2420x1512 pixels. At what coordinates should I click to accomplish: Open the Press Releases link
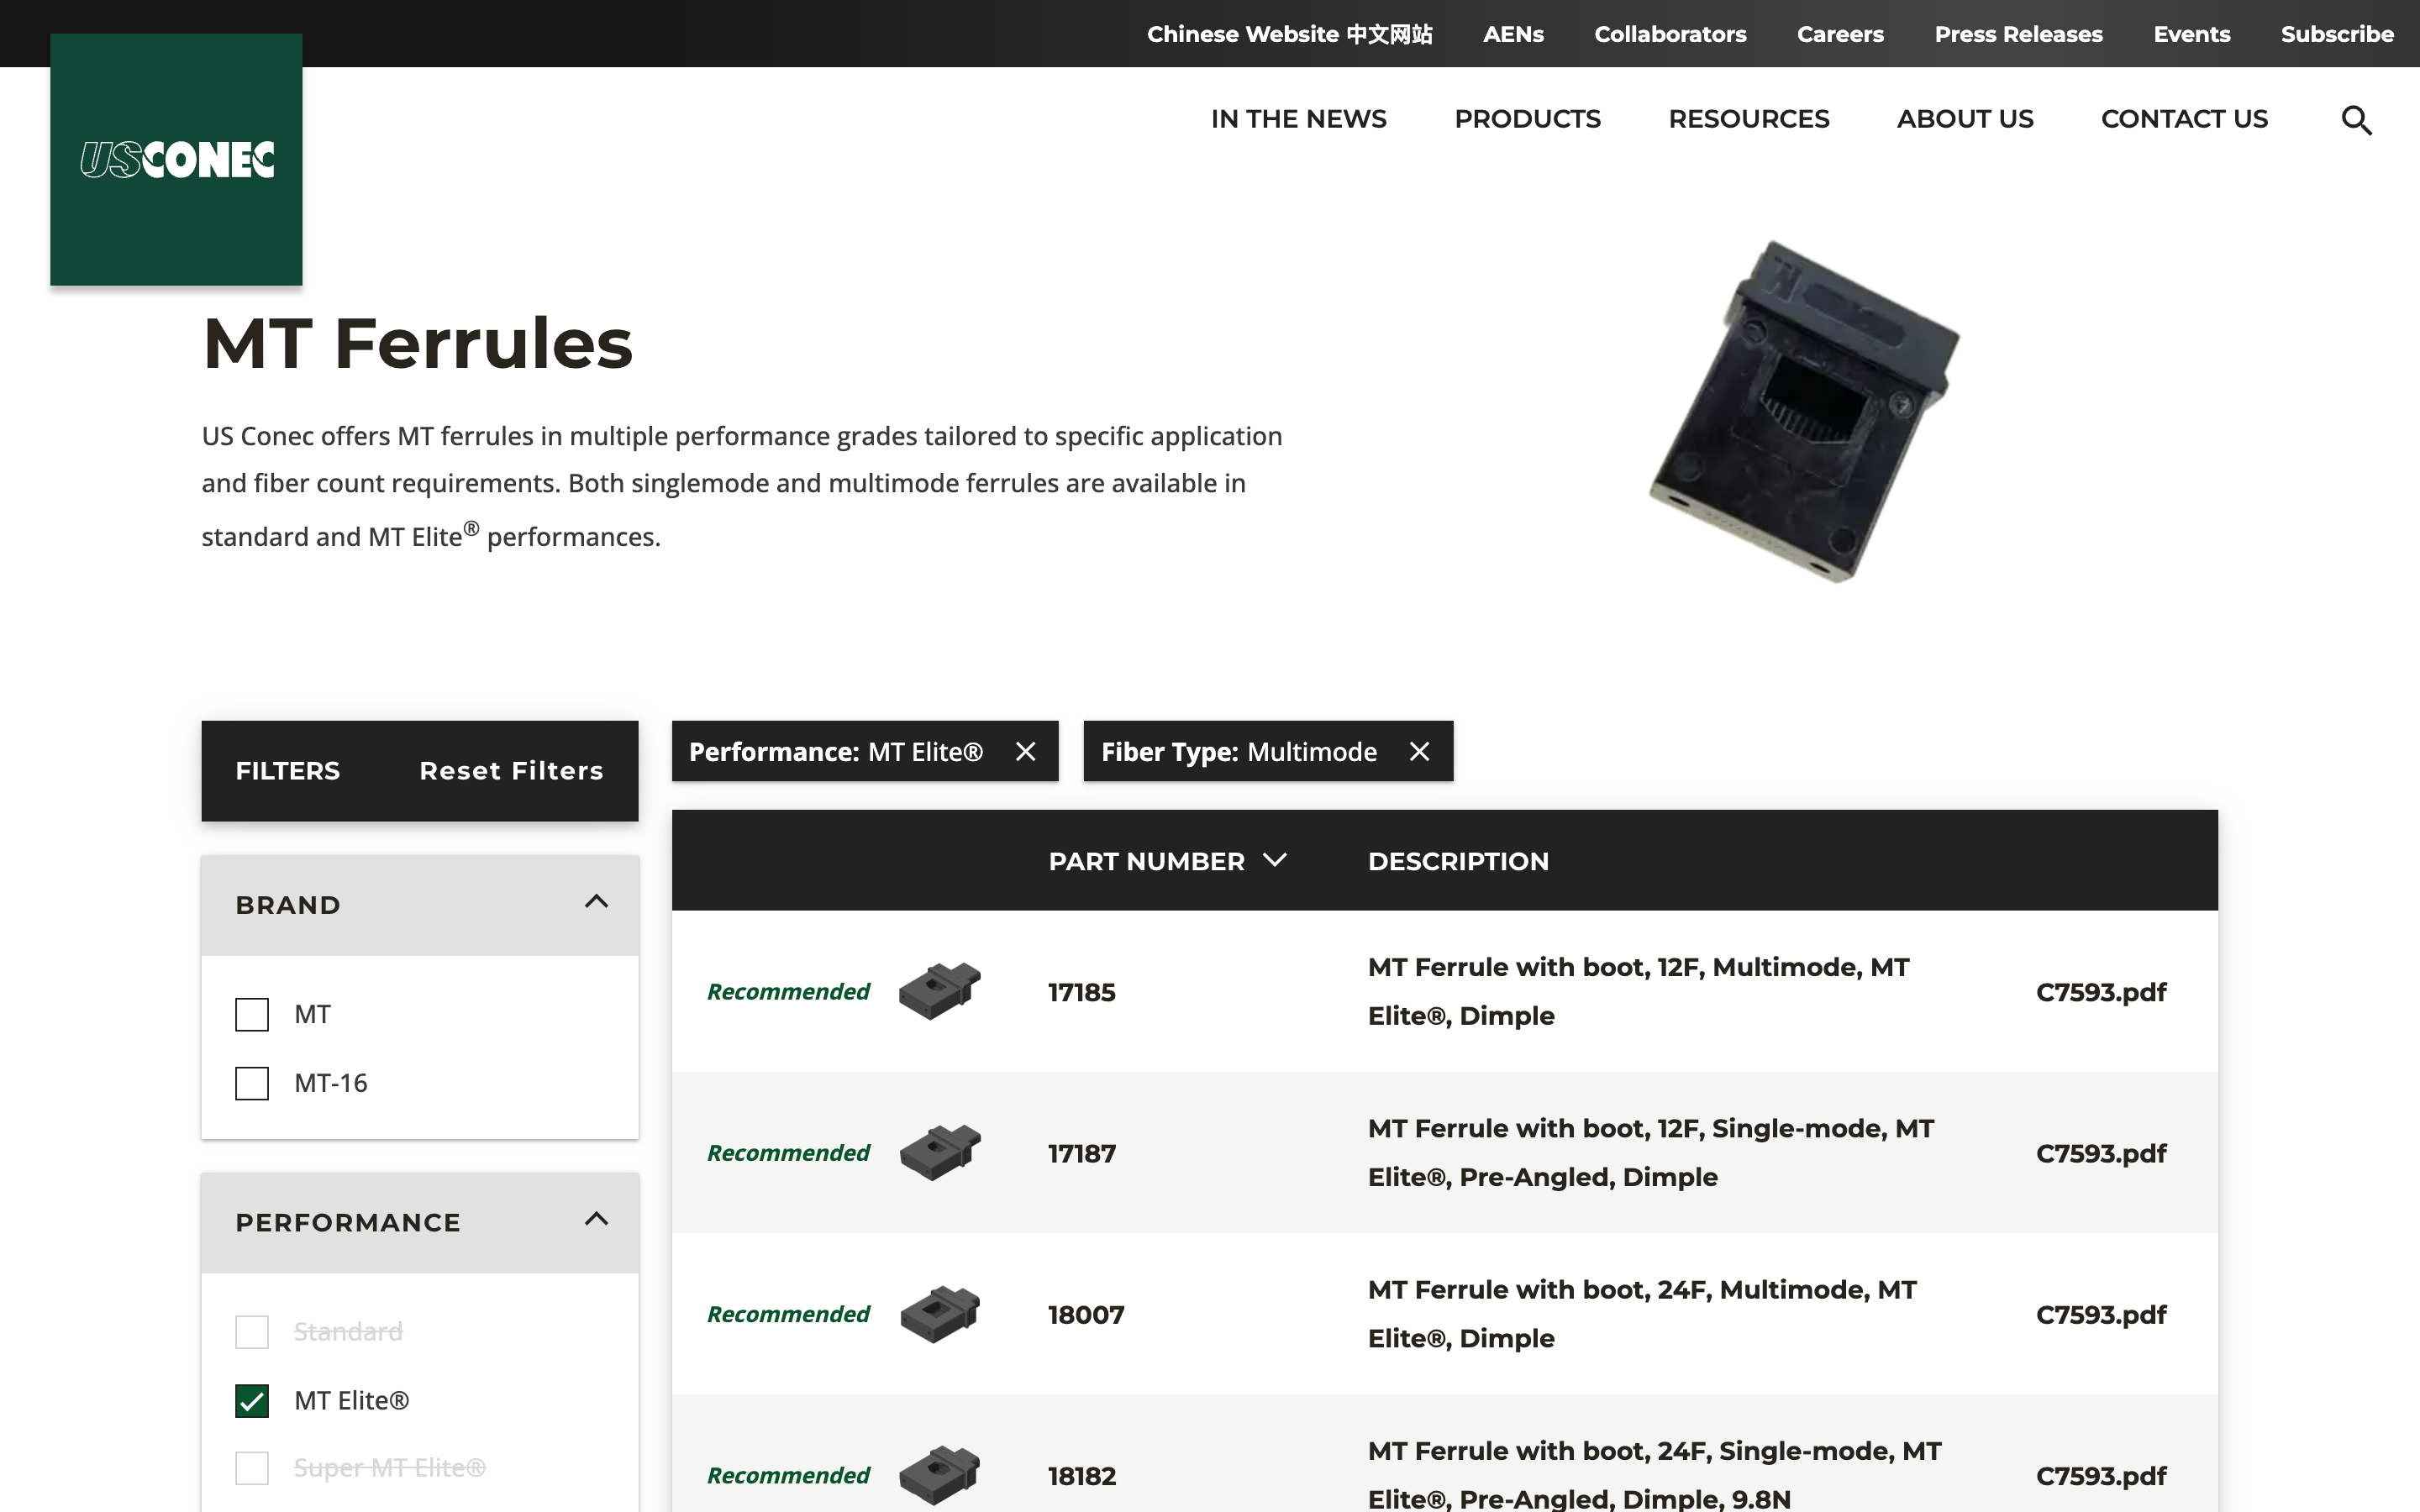point(2018,34)
